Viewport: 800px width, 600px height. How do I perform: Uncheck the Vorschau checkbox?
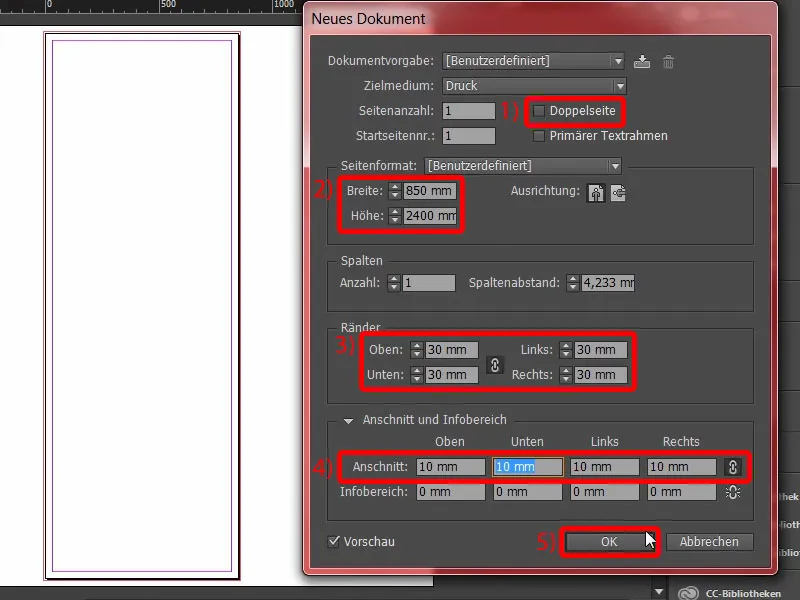[x=334, y=541]
